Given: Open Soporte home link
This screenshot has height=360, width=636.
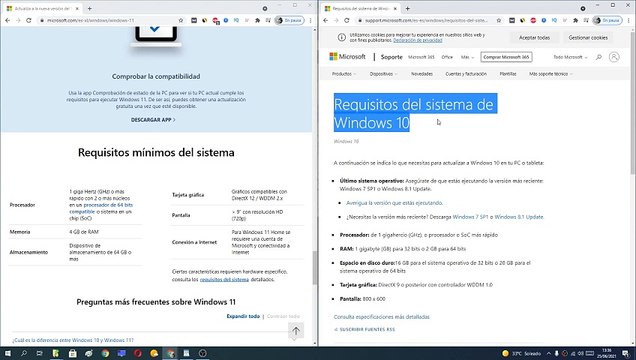Looking at the screenshot, I should [x=391, y=57].
